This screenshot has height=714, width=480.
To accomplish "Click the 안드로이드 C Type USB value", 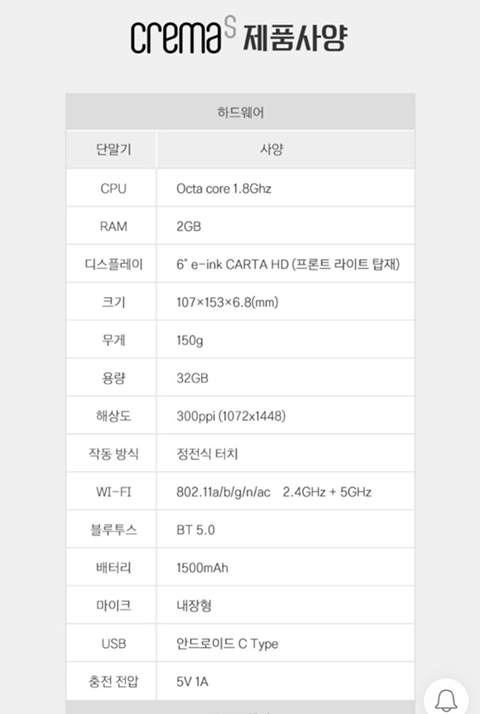I will 227,643.
